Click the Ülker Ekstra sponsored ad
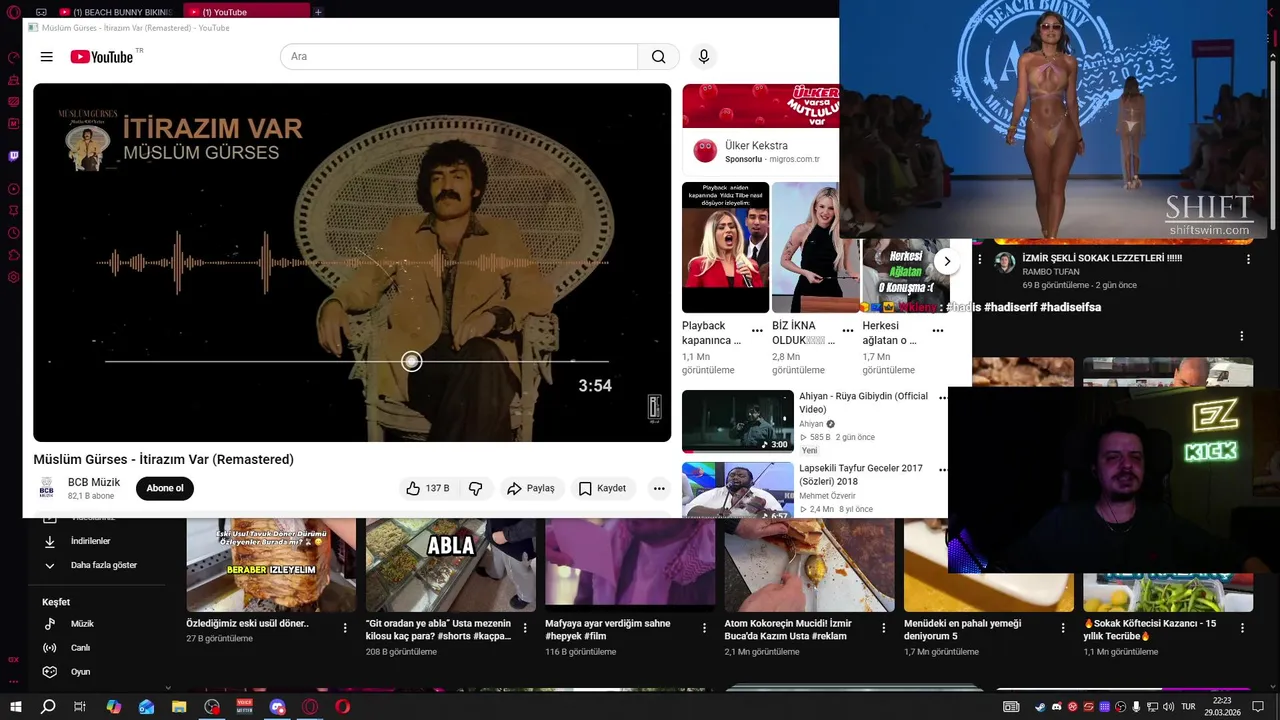The height and width of the screenshot is (720, 1280). coord(760,128)
